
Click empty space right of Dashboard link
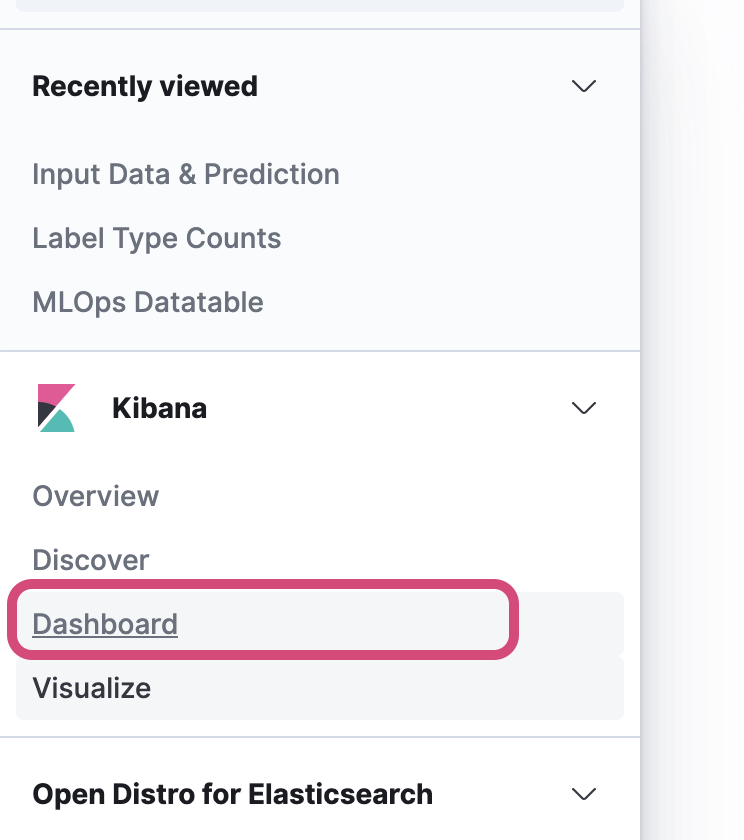point(570,624)
